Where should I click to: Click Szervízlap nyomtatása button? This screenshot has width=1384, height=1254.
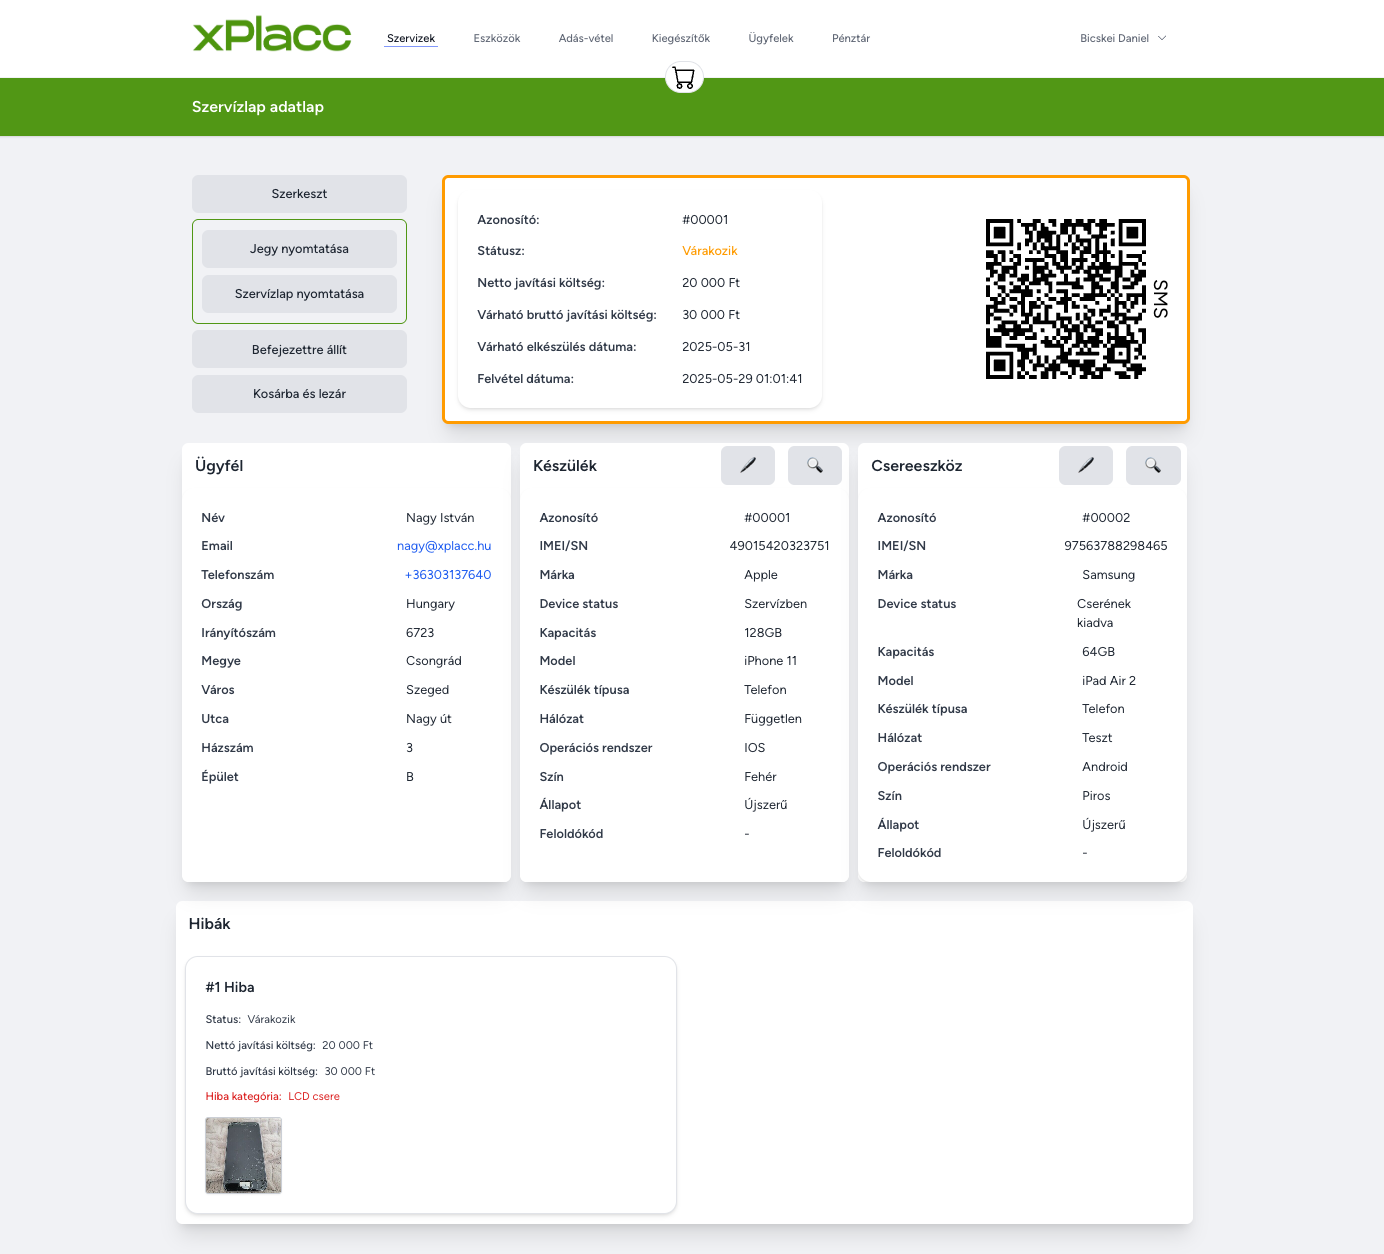299,294
